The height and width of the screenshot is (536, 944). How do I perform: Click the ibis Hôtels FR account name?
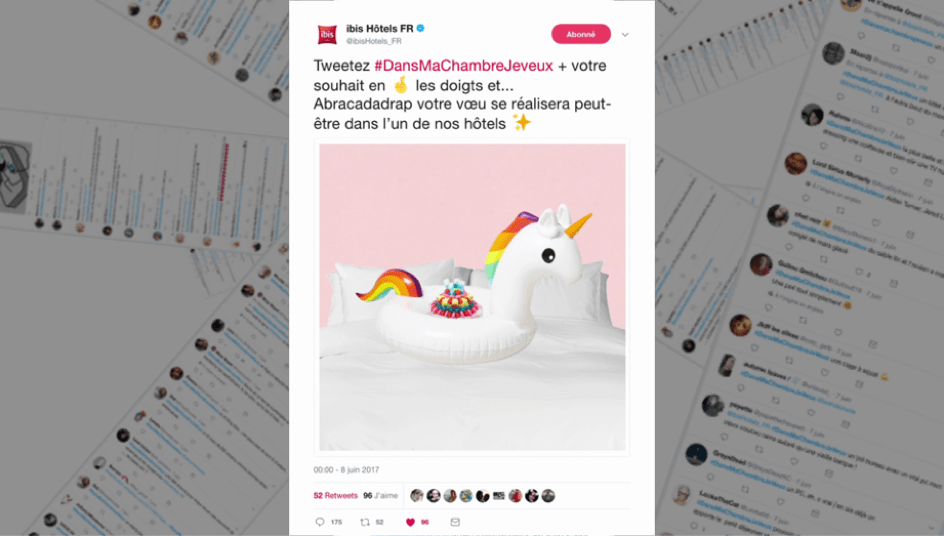[379, 28]
